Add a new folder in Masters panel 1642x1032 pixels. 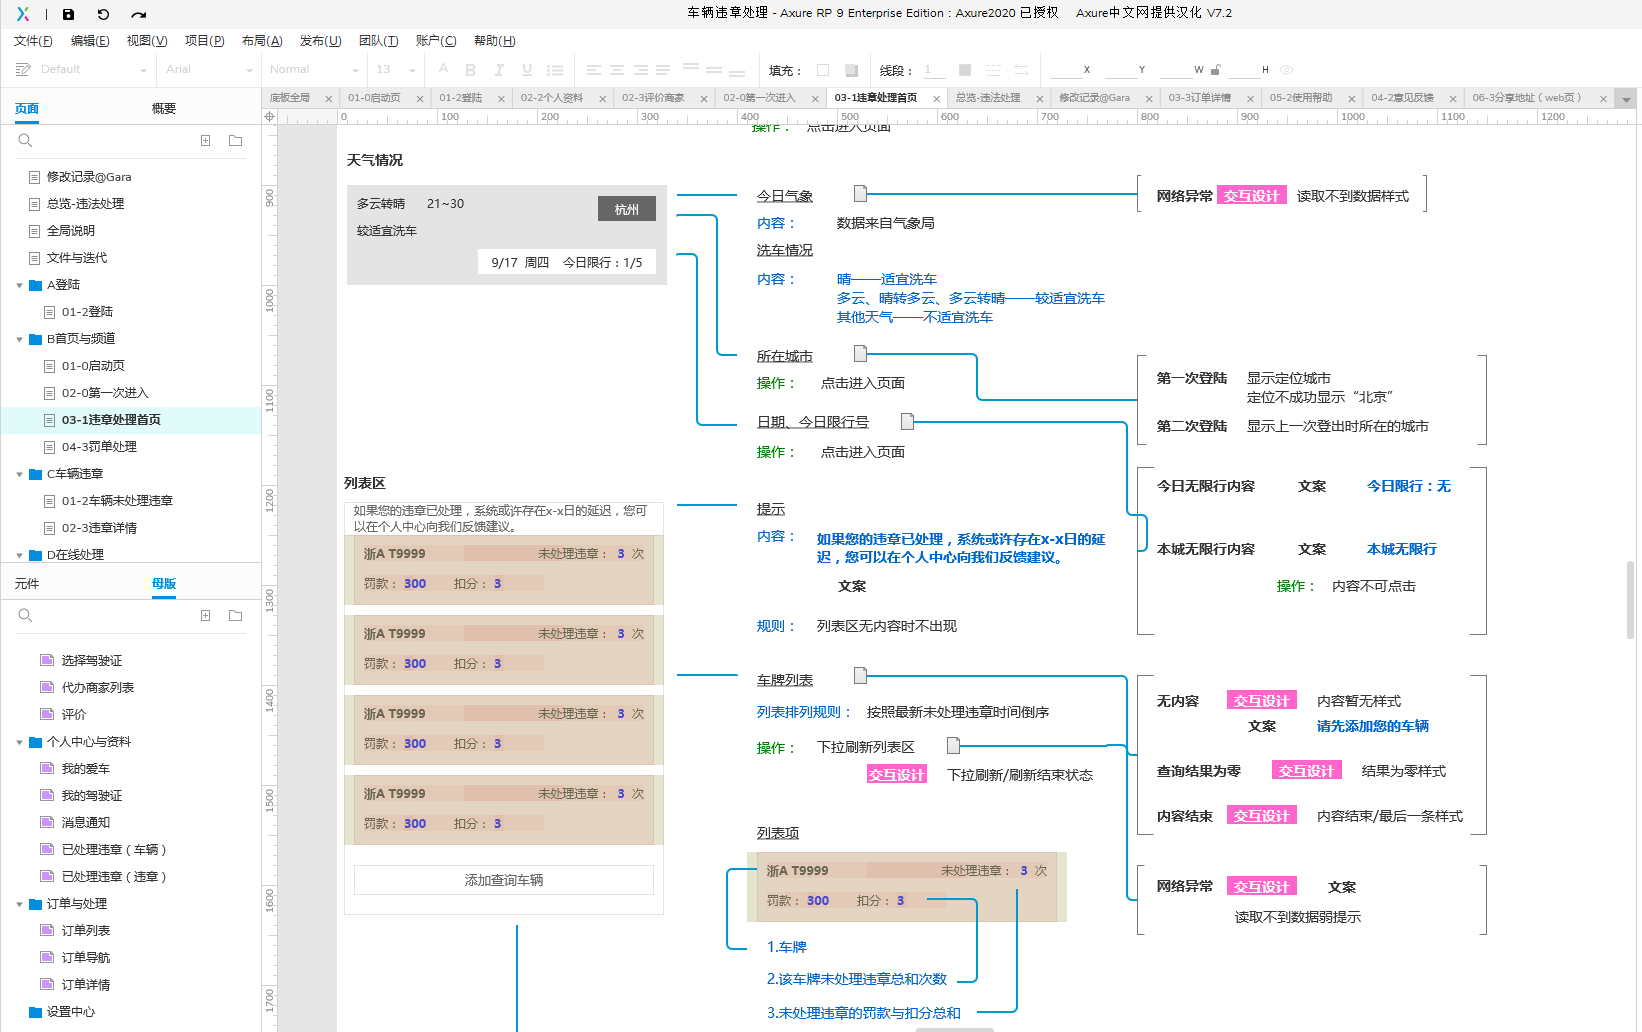(x=235, y=616)
